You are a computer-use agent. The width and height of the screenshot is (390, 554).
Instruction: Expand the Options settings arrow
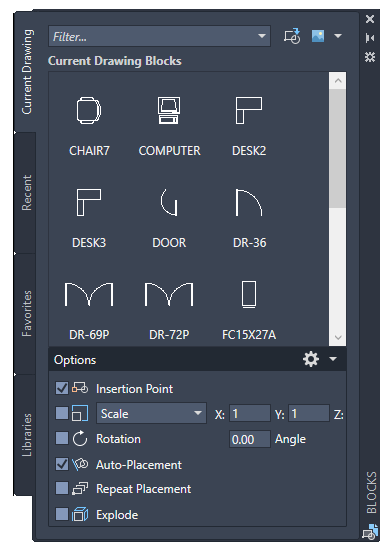click(333, 359)
